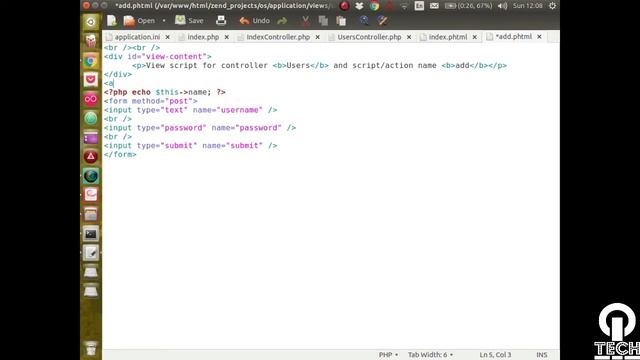This screenshot has height=360, width=640.
Task: Close the application.ini tab
Action: tap(167, 37)
